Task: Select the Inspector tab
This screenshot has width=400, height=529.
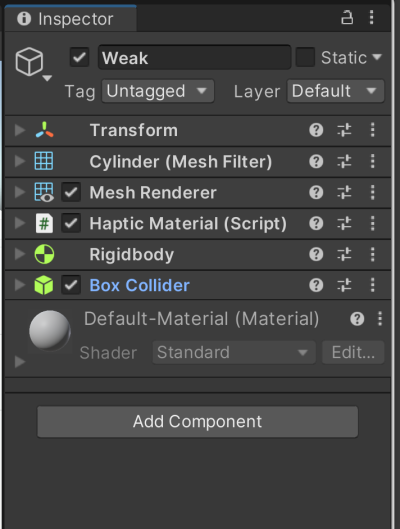Action: pos(70,19)
